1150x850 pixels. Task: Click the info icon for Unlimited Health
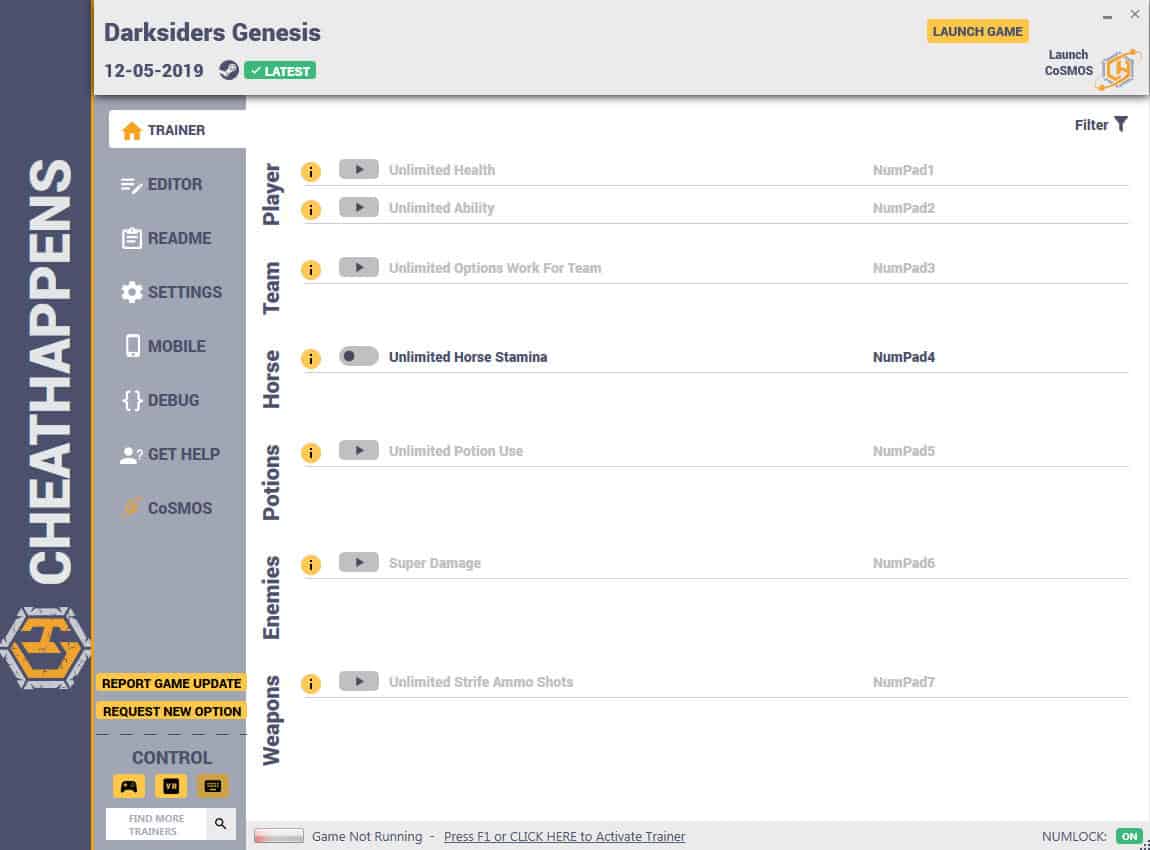(311, 172)
